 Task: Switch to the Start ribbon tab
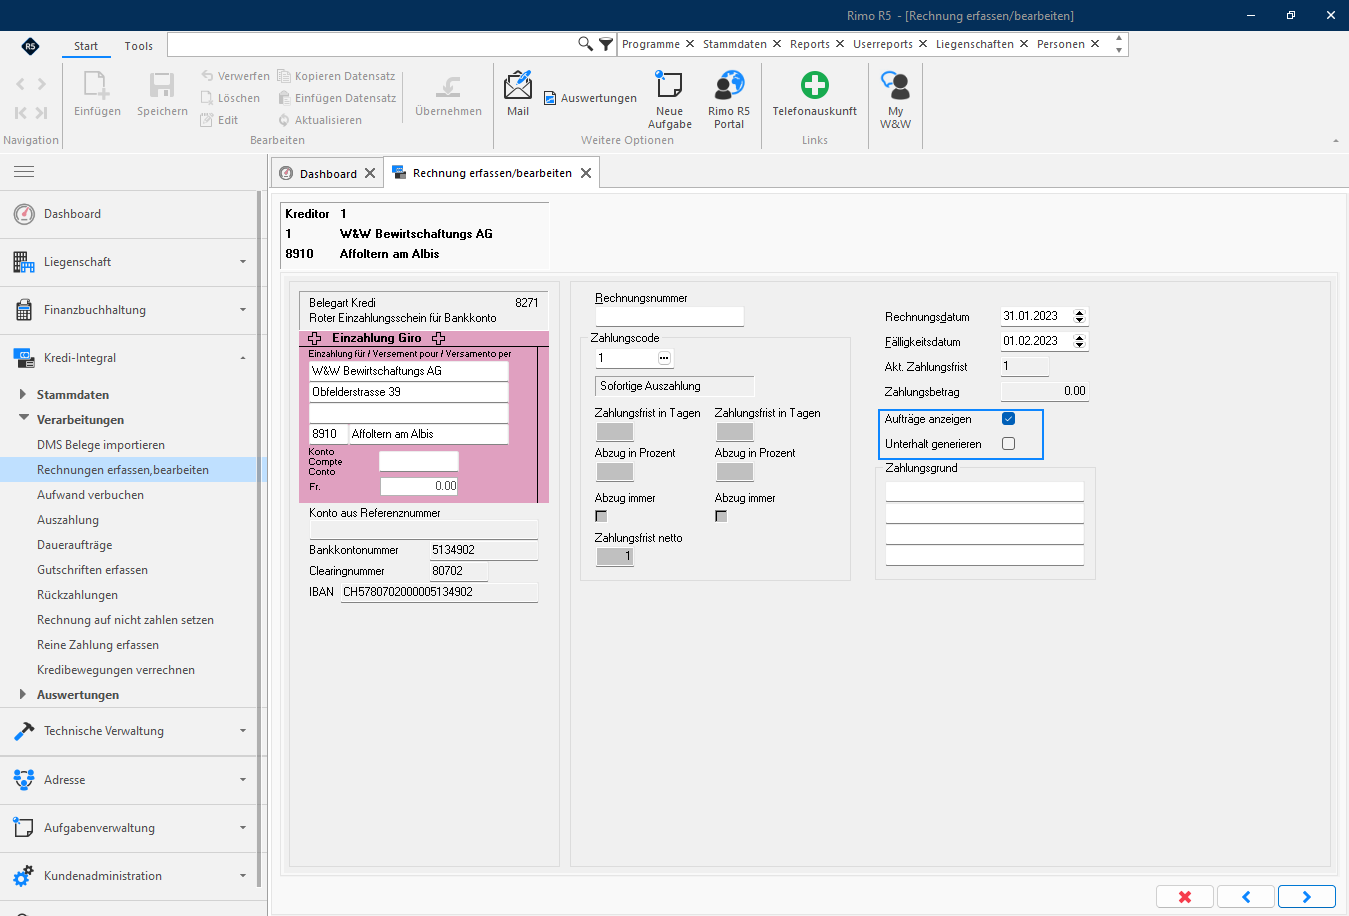[x=86, y=46]
